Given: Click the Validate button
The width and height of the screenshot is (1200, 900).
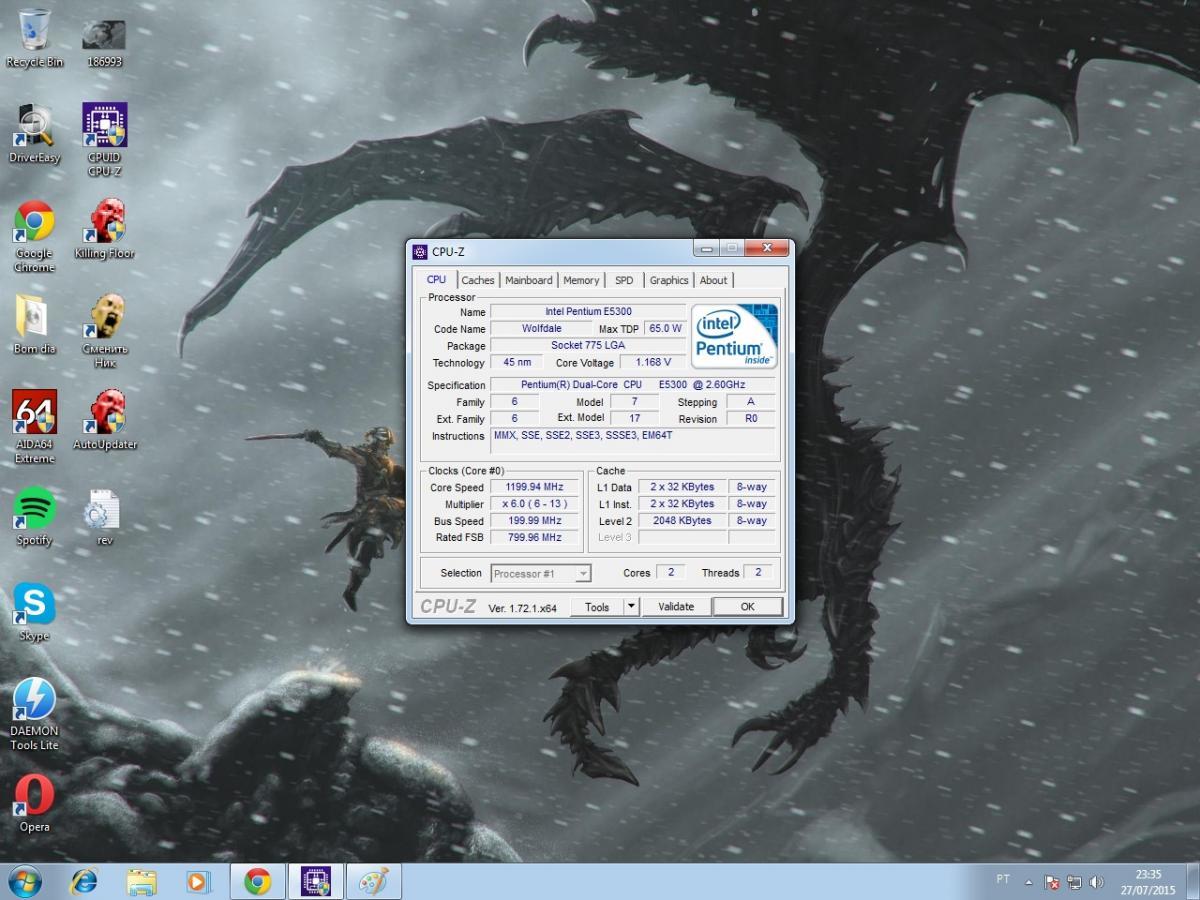Looking at the screenshot, I should 676,606.
